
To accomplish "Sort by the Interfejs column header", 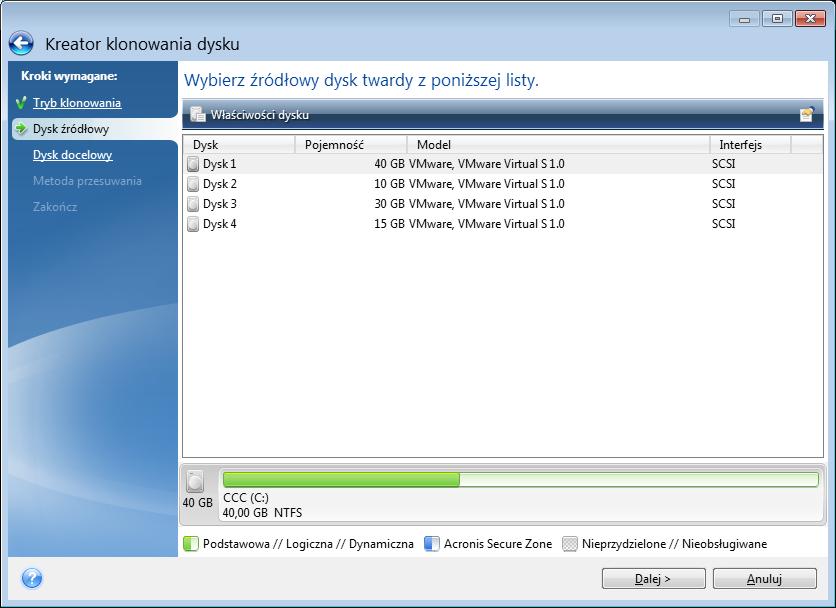I will (750, 145).
